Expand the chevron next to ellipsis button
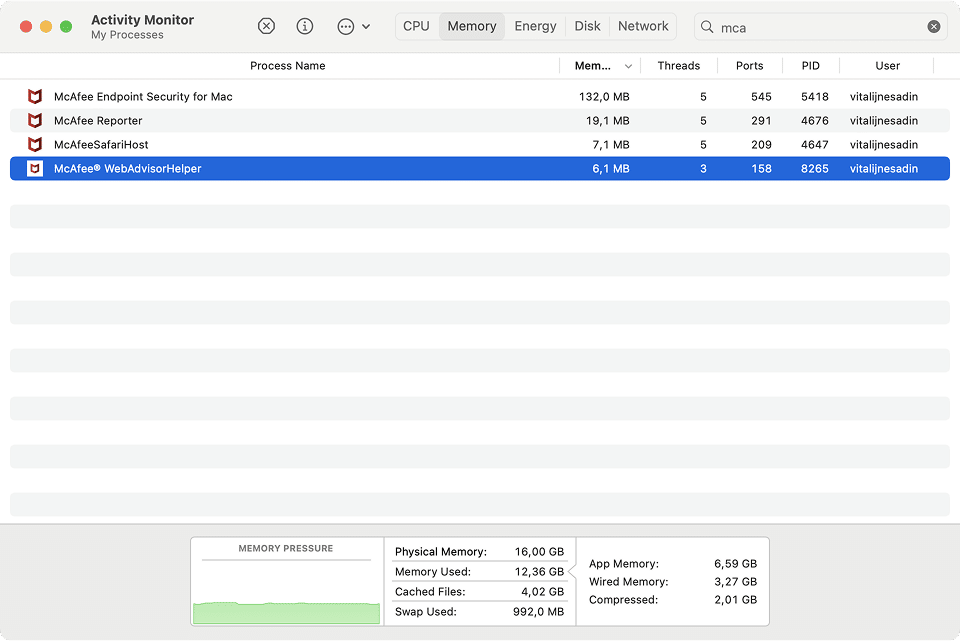 click(366, 27)
